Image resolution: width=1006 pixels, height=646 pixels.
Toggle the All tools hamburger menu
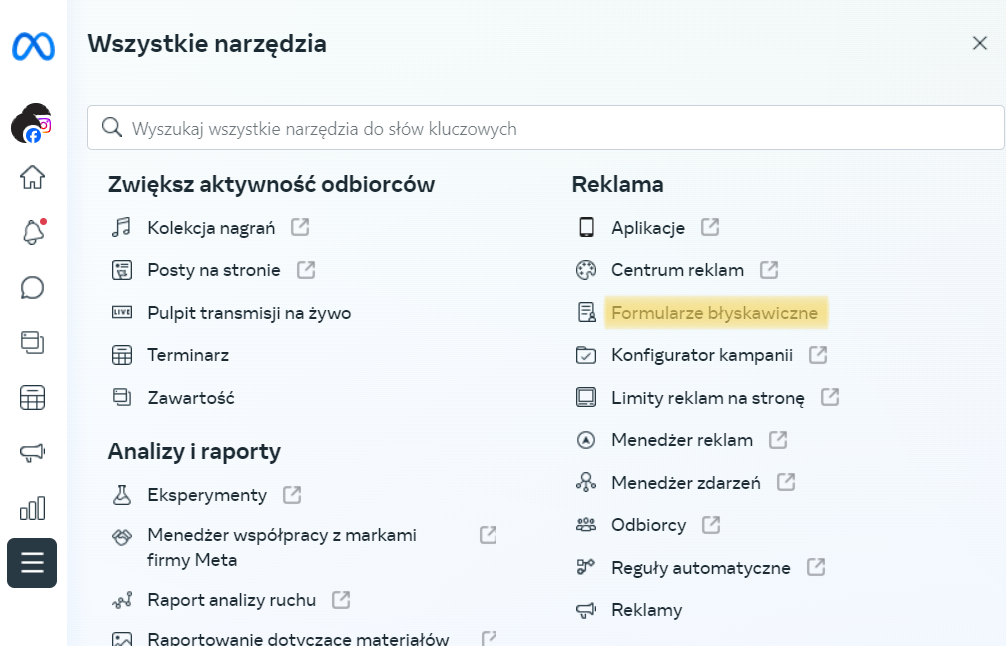pyautogui.click(x=32, y=563)
